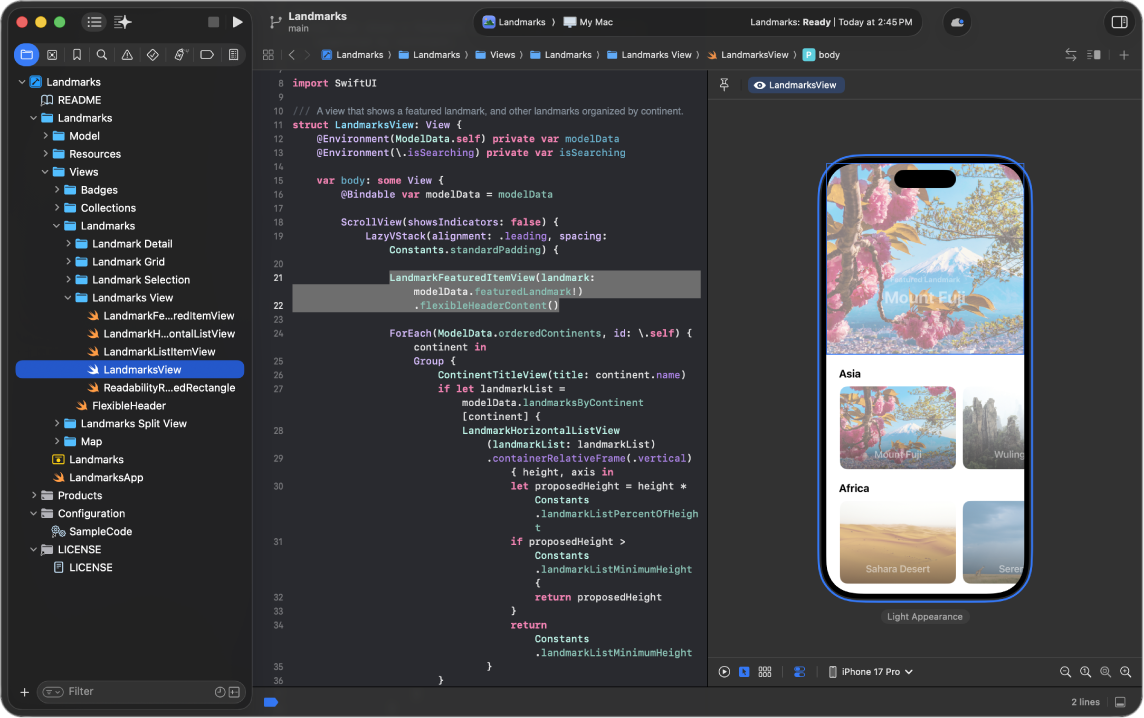Image resolution: width=1144 pixels, height=718 pixels.
Task: Open the Bookmark navigator
Action: tap(76, 55)
